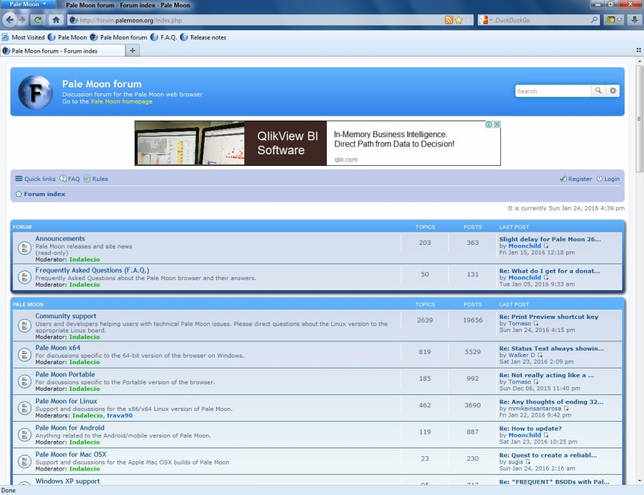Image resolution: width=644 pixels, height=495 pixels.
Task: Open the bookmarks toolbar button at top right
Action: click(614, 20)
